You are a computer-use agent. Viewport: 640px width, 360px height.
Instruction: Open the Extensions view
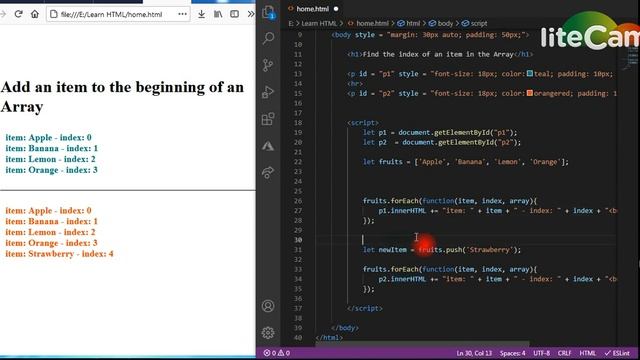(x=268, y=119)
